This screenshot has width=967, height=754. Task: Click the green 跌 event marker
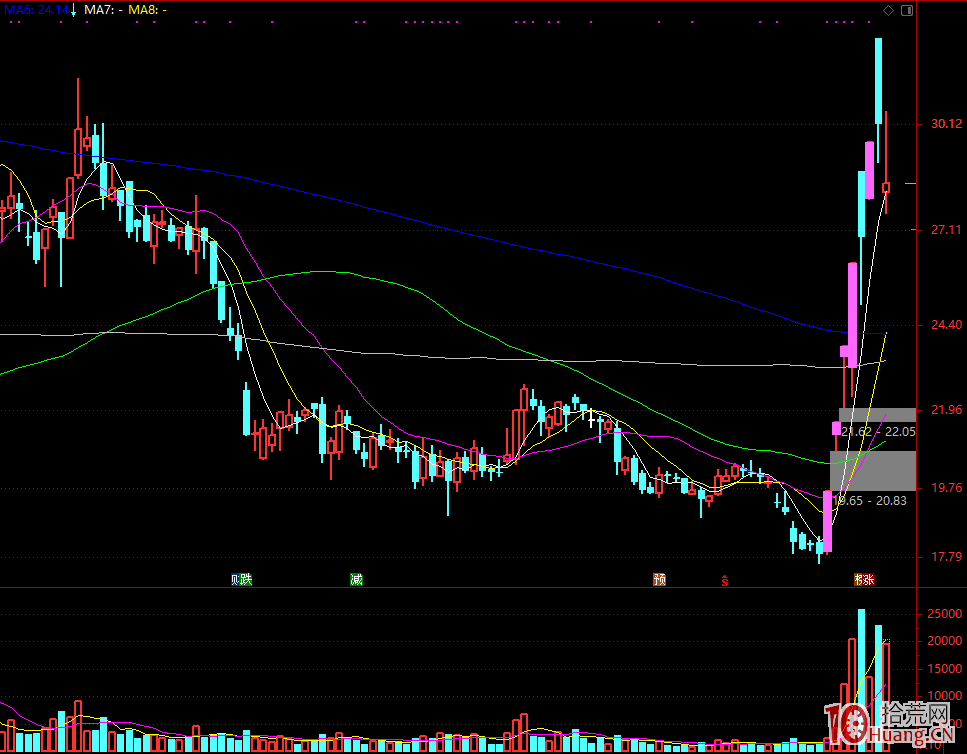click(246, 579)
